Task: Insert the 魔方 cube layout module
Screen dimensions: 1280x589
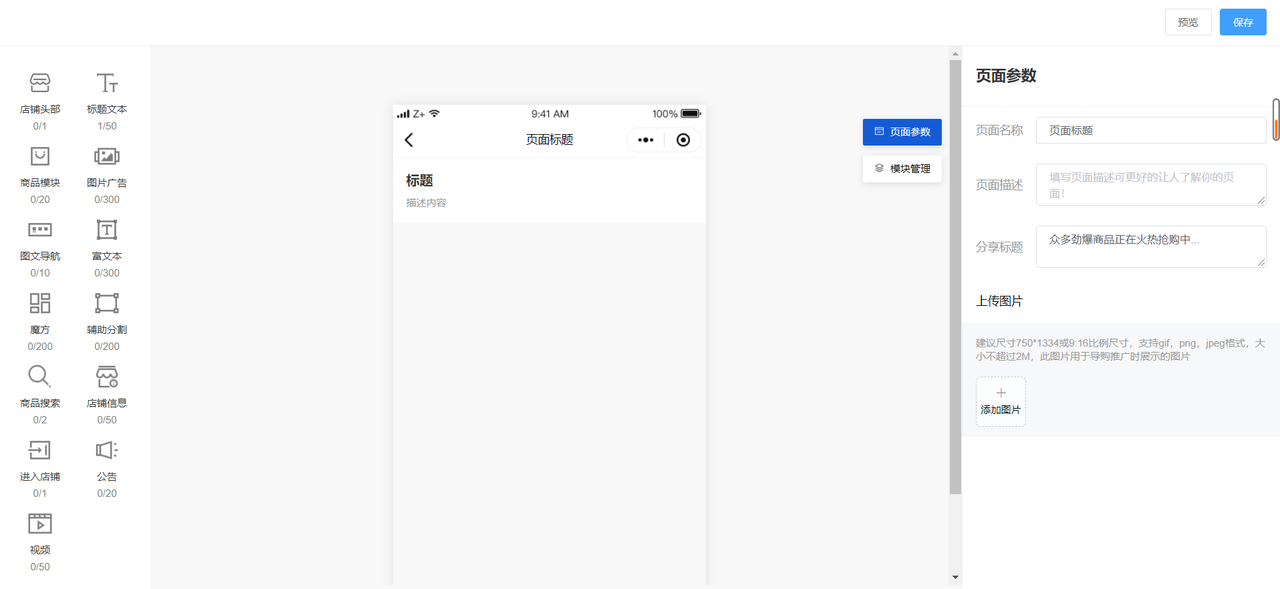Action: (40, 321)
